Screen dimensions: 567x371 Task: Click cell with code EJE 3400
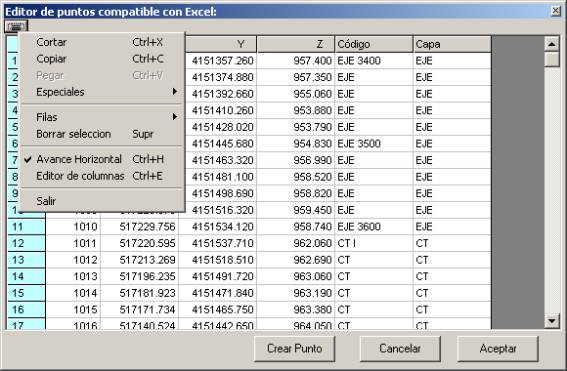pyautogui.click(x=374, y=61)
